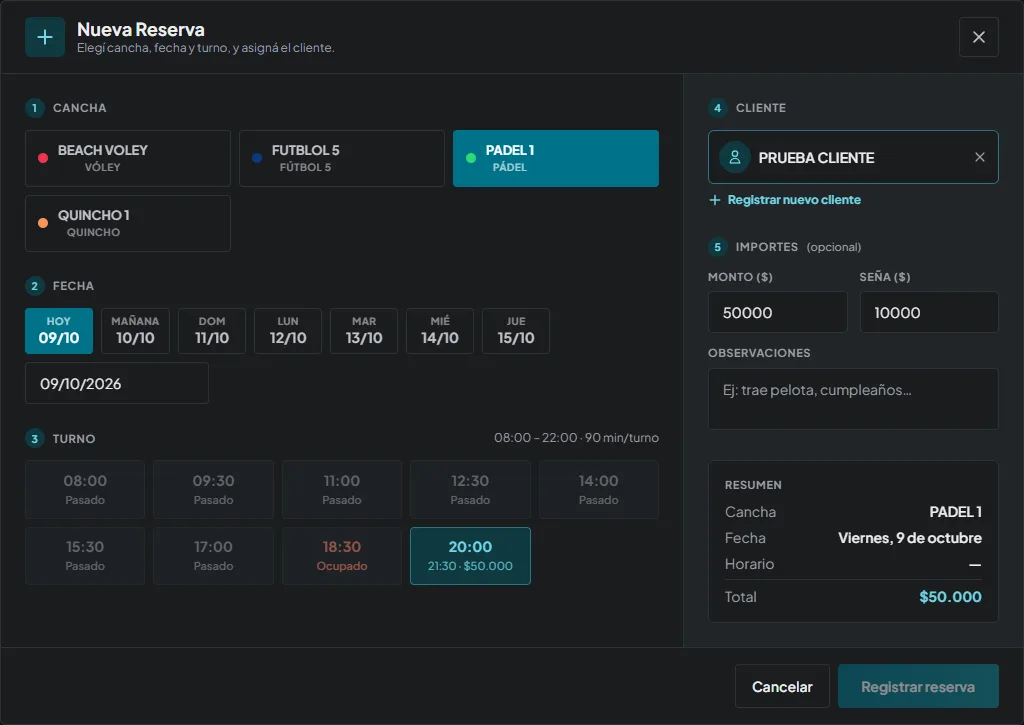1024x725 pixels.
Task: Click the Observaciones text area
Action: 854,399
